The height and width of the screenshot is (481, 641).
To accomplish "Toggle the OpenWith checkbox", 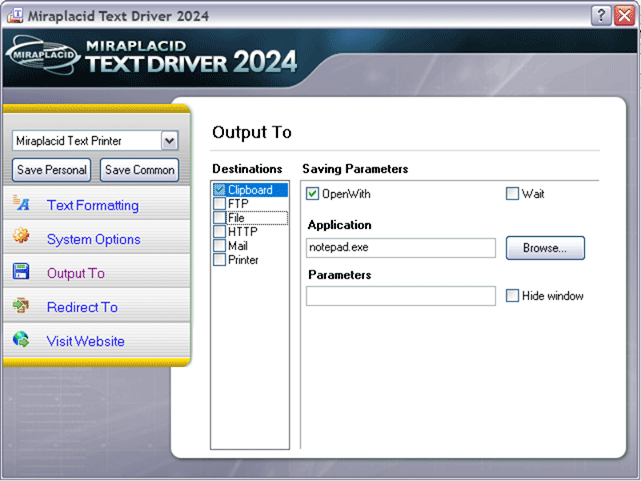I will tap(312, 194).
